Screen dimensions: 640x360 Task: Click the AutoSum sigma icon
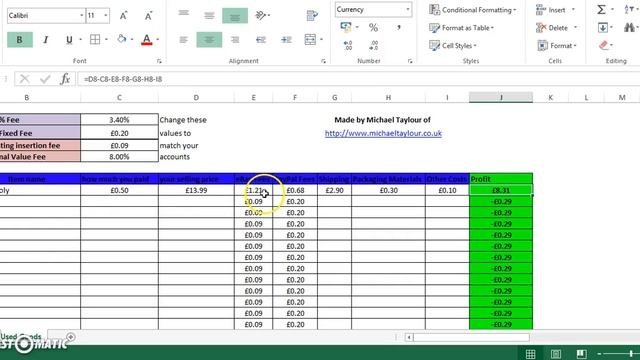601,9
